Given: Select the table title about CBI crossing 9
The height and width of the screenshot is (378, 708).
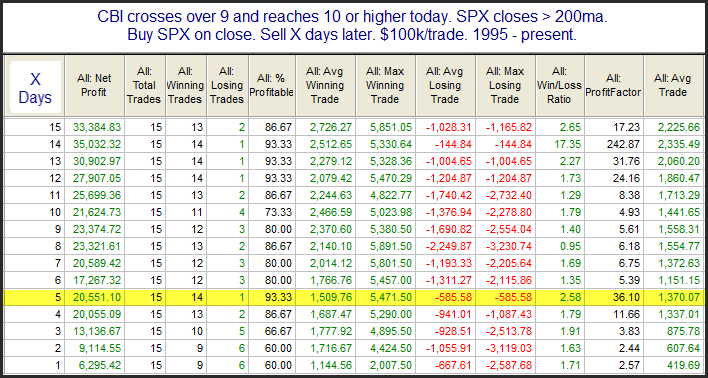Looking at the screenshot, I should tap(352, 26).
